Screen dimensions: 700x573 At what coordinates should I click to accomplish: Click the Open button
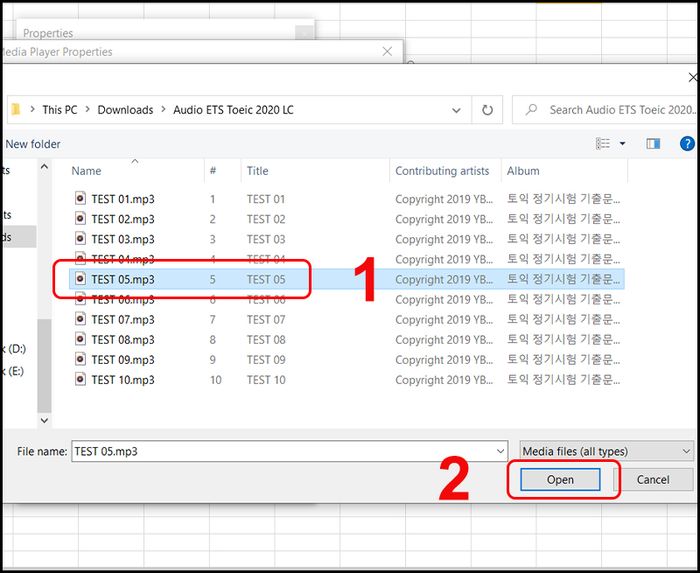560,480
